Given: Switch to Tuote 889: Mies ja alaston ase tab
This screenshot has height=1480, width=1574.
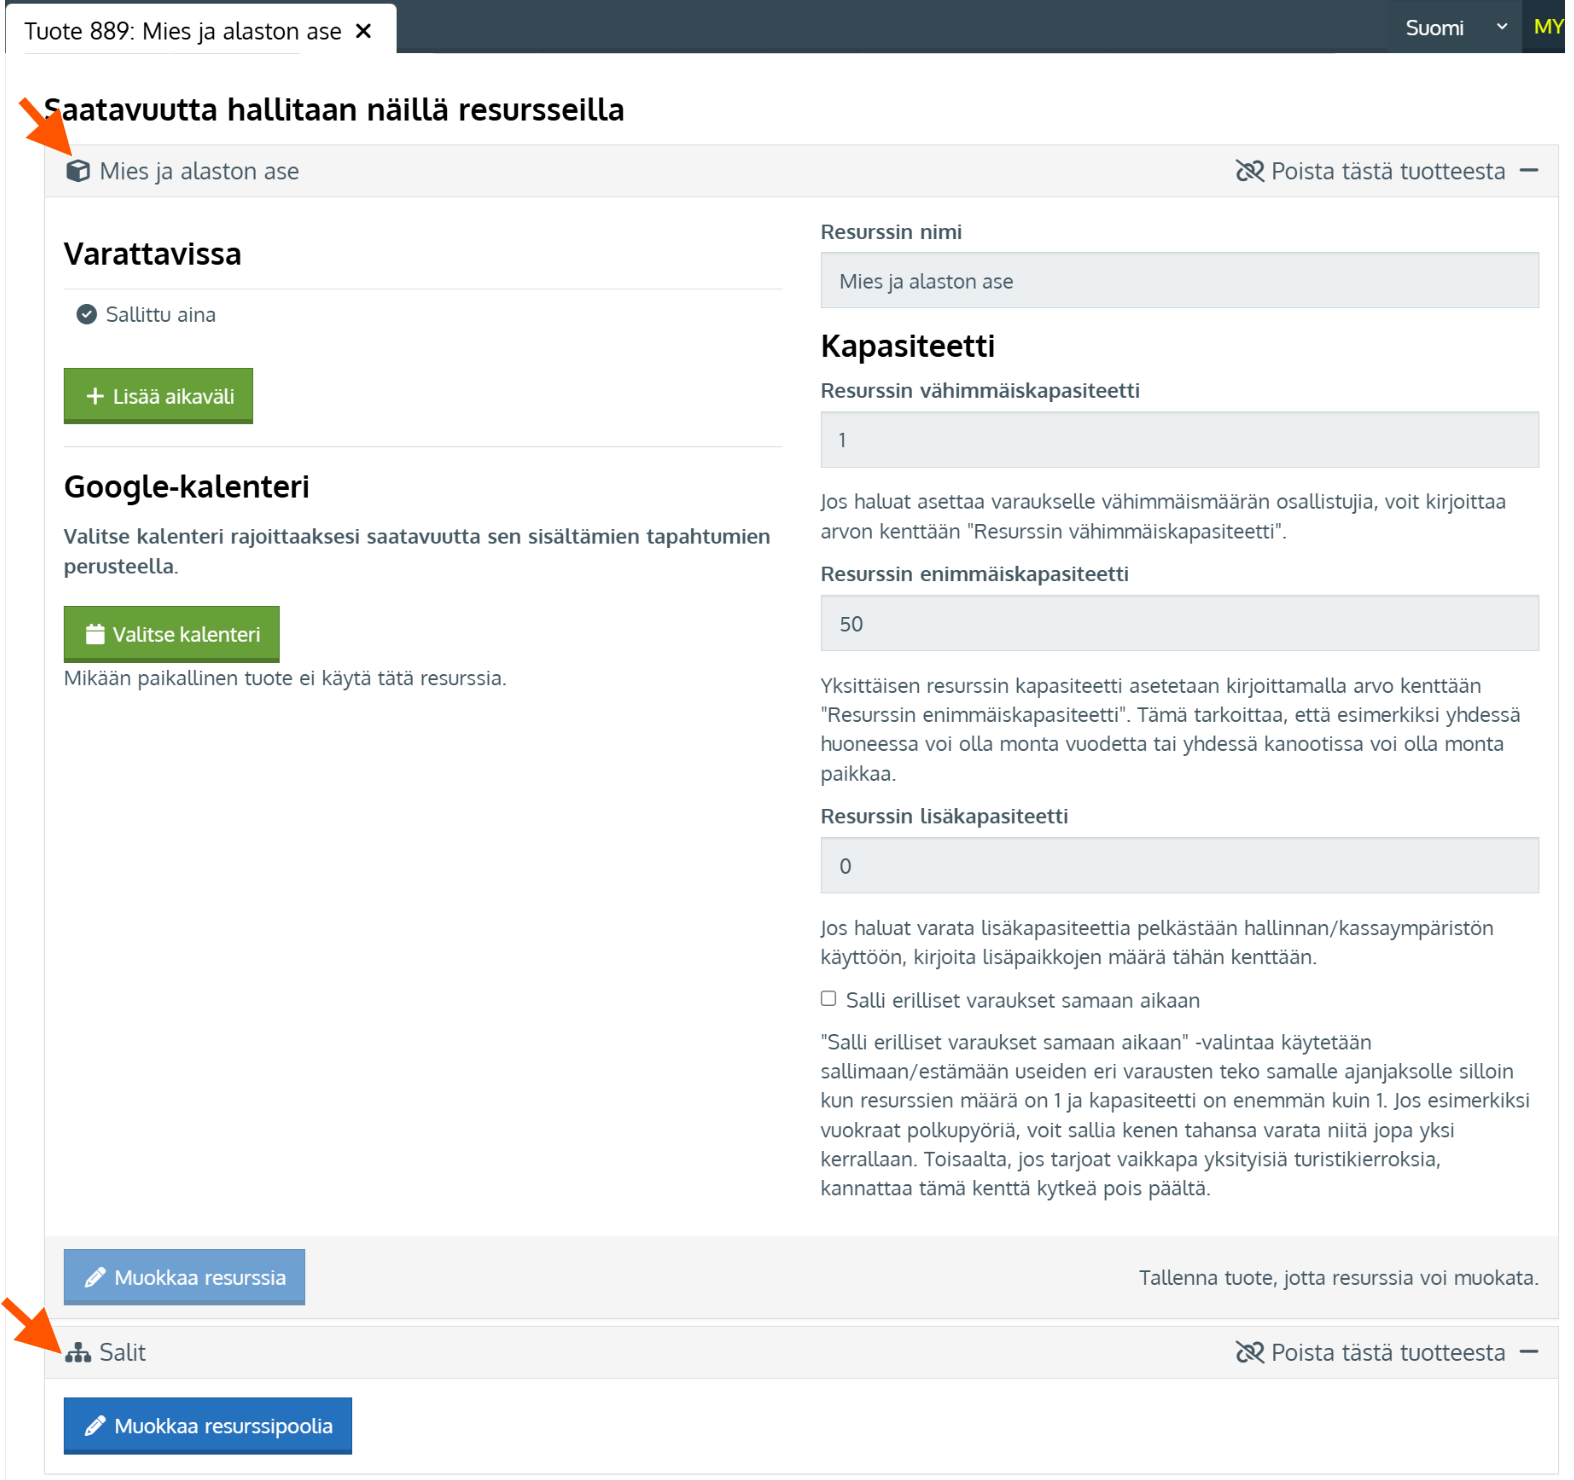Looking at the screenshot, I should [182, 31].
